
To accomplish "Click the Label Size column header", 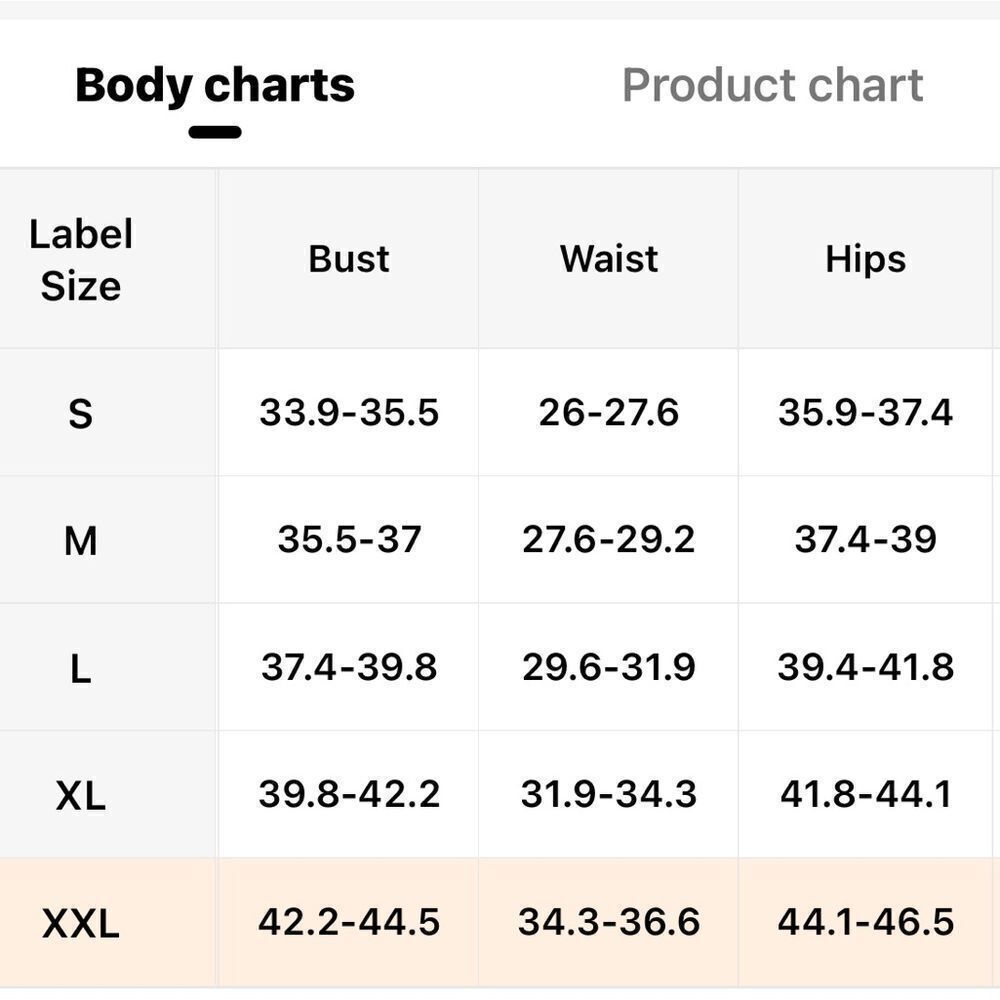I will 80,260.
